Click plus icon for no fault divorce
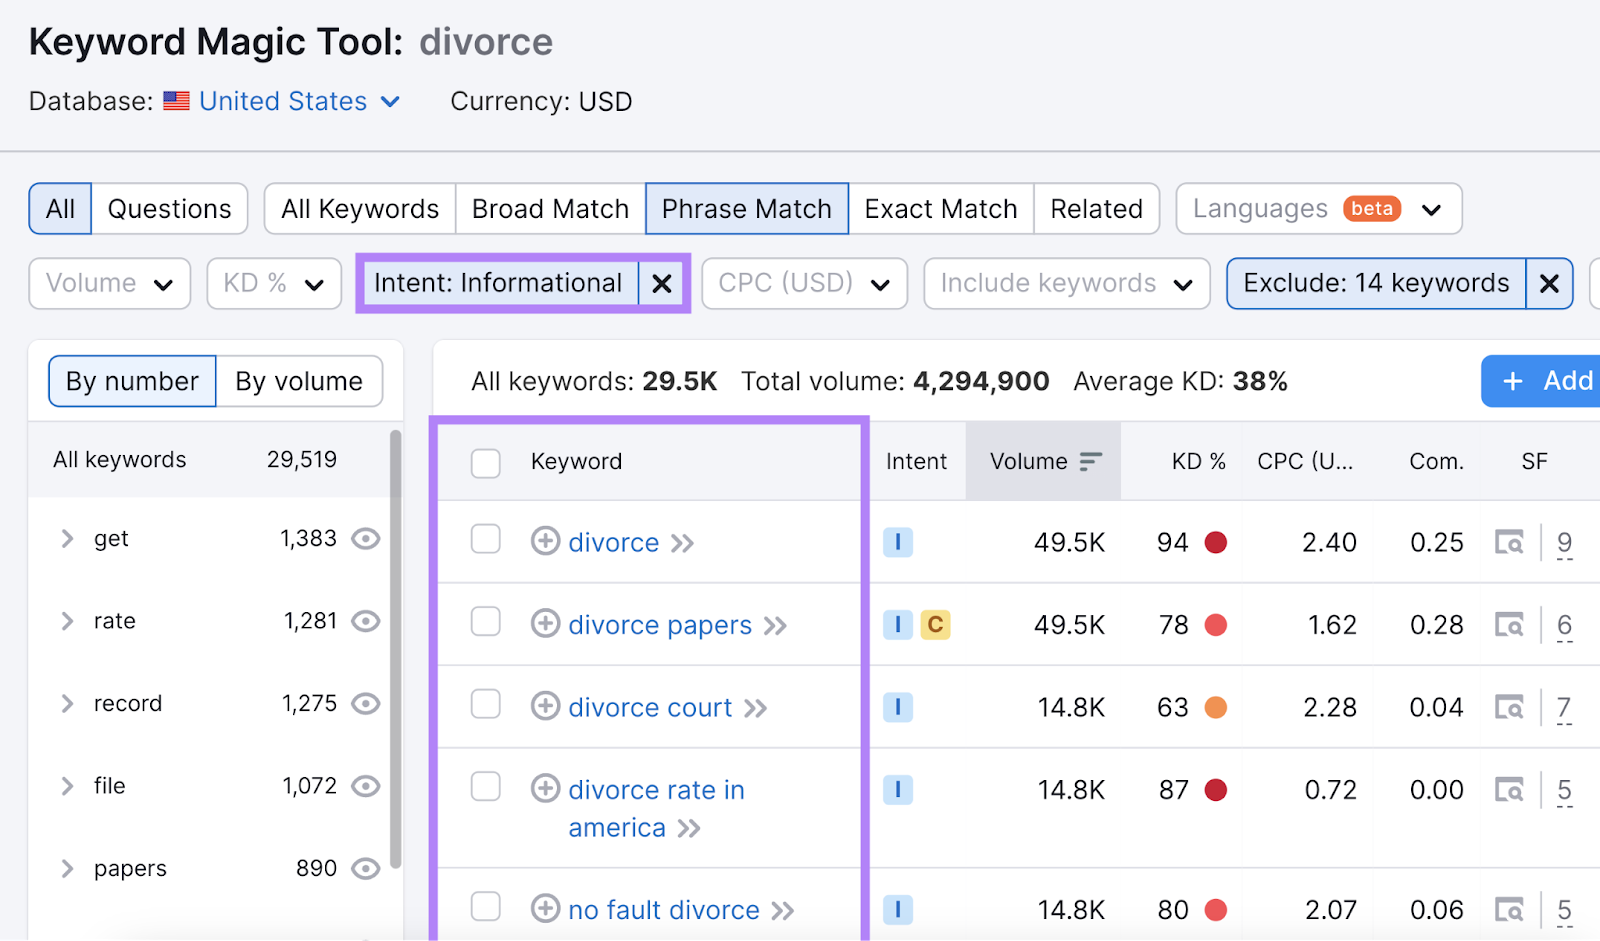 coord(545,909)
